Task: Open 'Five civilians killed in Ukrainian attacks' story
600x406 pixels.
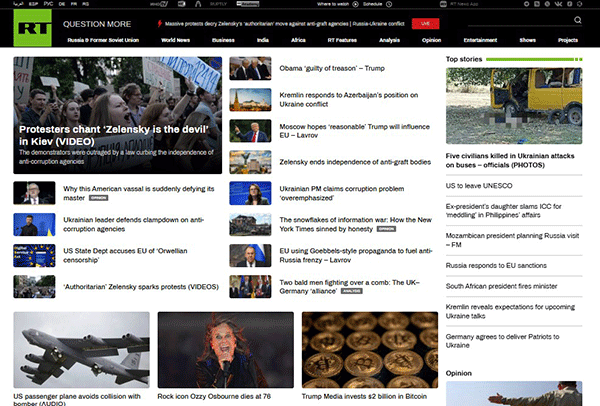Action: (510, 160)
